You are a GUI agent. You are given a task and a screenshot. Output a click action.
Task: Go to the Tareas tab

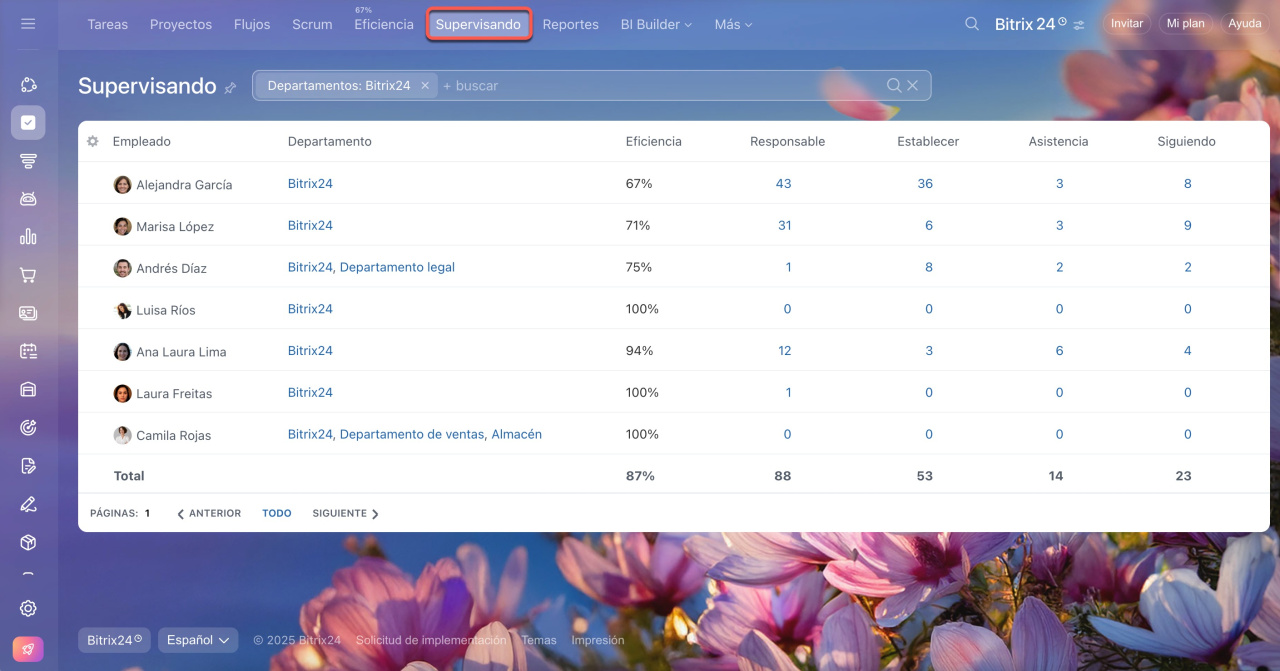click(107, 24)
